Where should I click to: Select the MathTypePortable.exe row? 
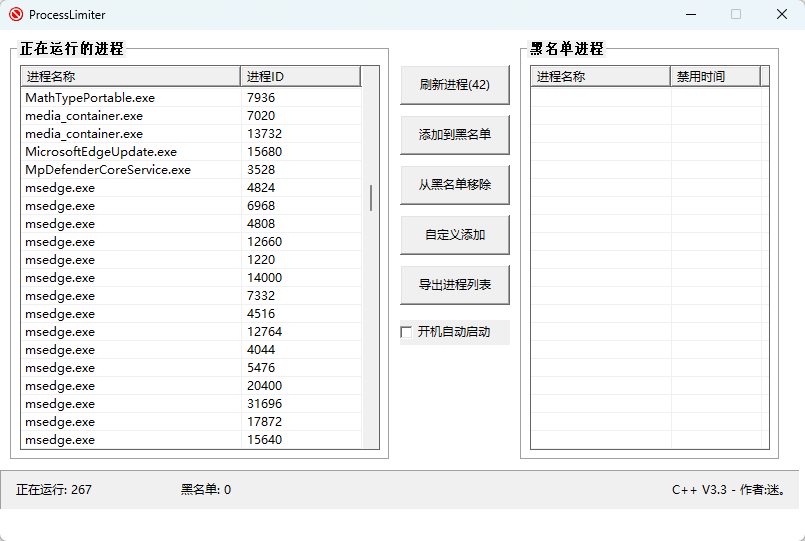click(x=191, y=98)
